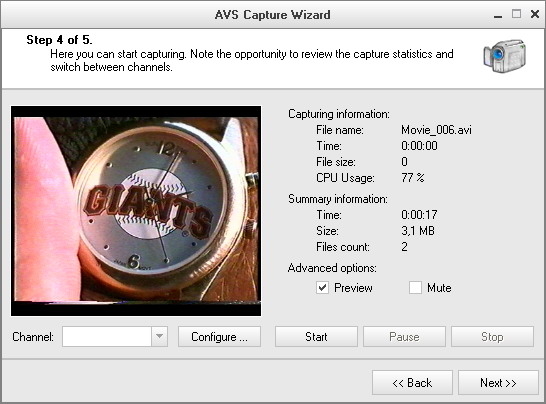The width and height of the screenshot is (546, 404).
Task: Click the Capturing information label
Action: tap(339, 114)
